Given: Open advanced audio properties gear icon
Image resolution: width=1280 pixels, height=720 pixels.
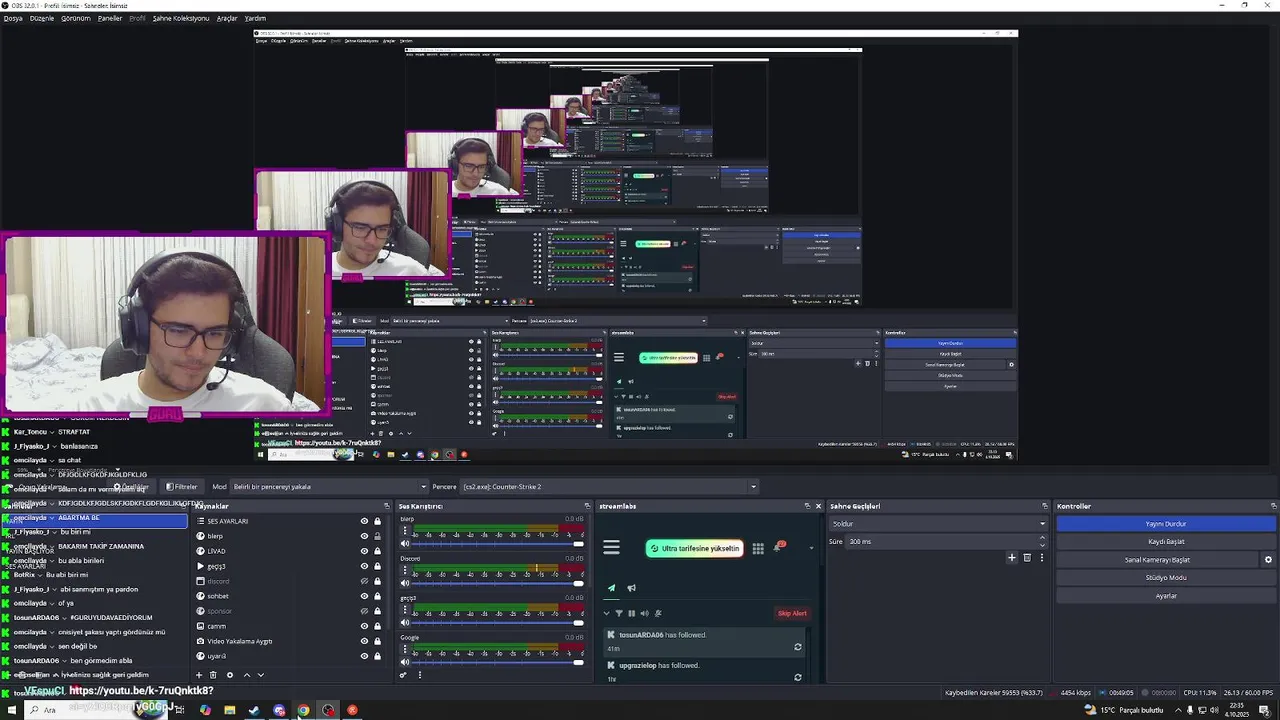Looking at the screenshot, I should click(x=403, y=675).
